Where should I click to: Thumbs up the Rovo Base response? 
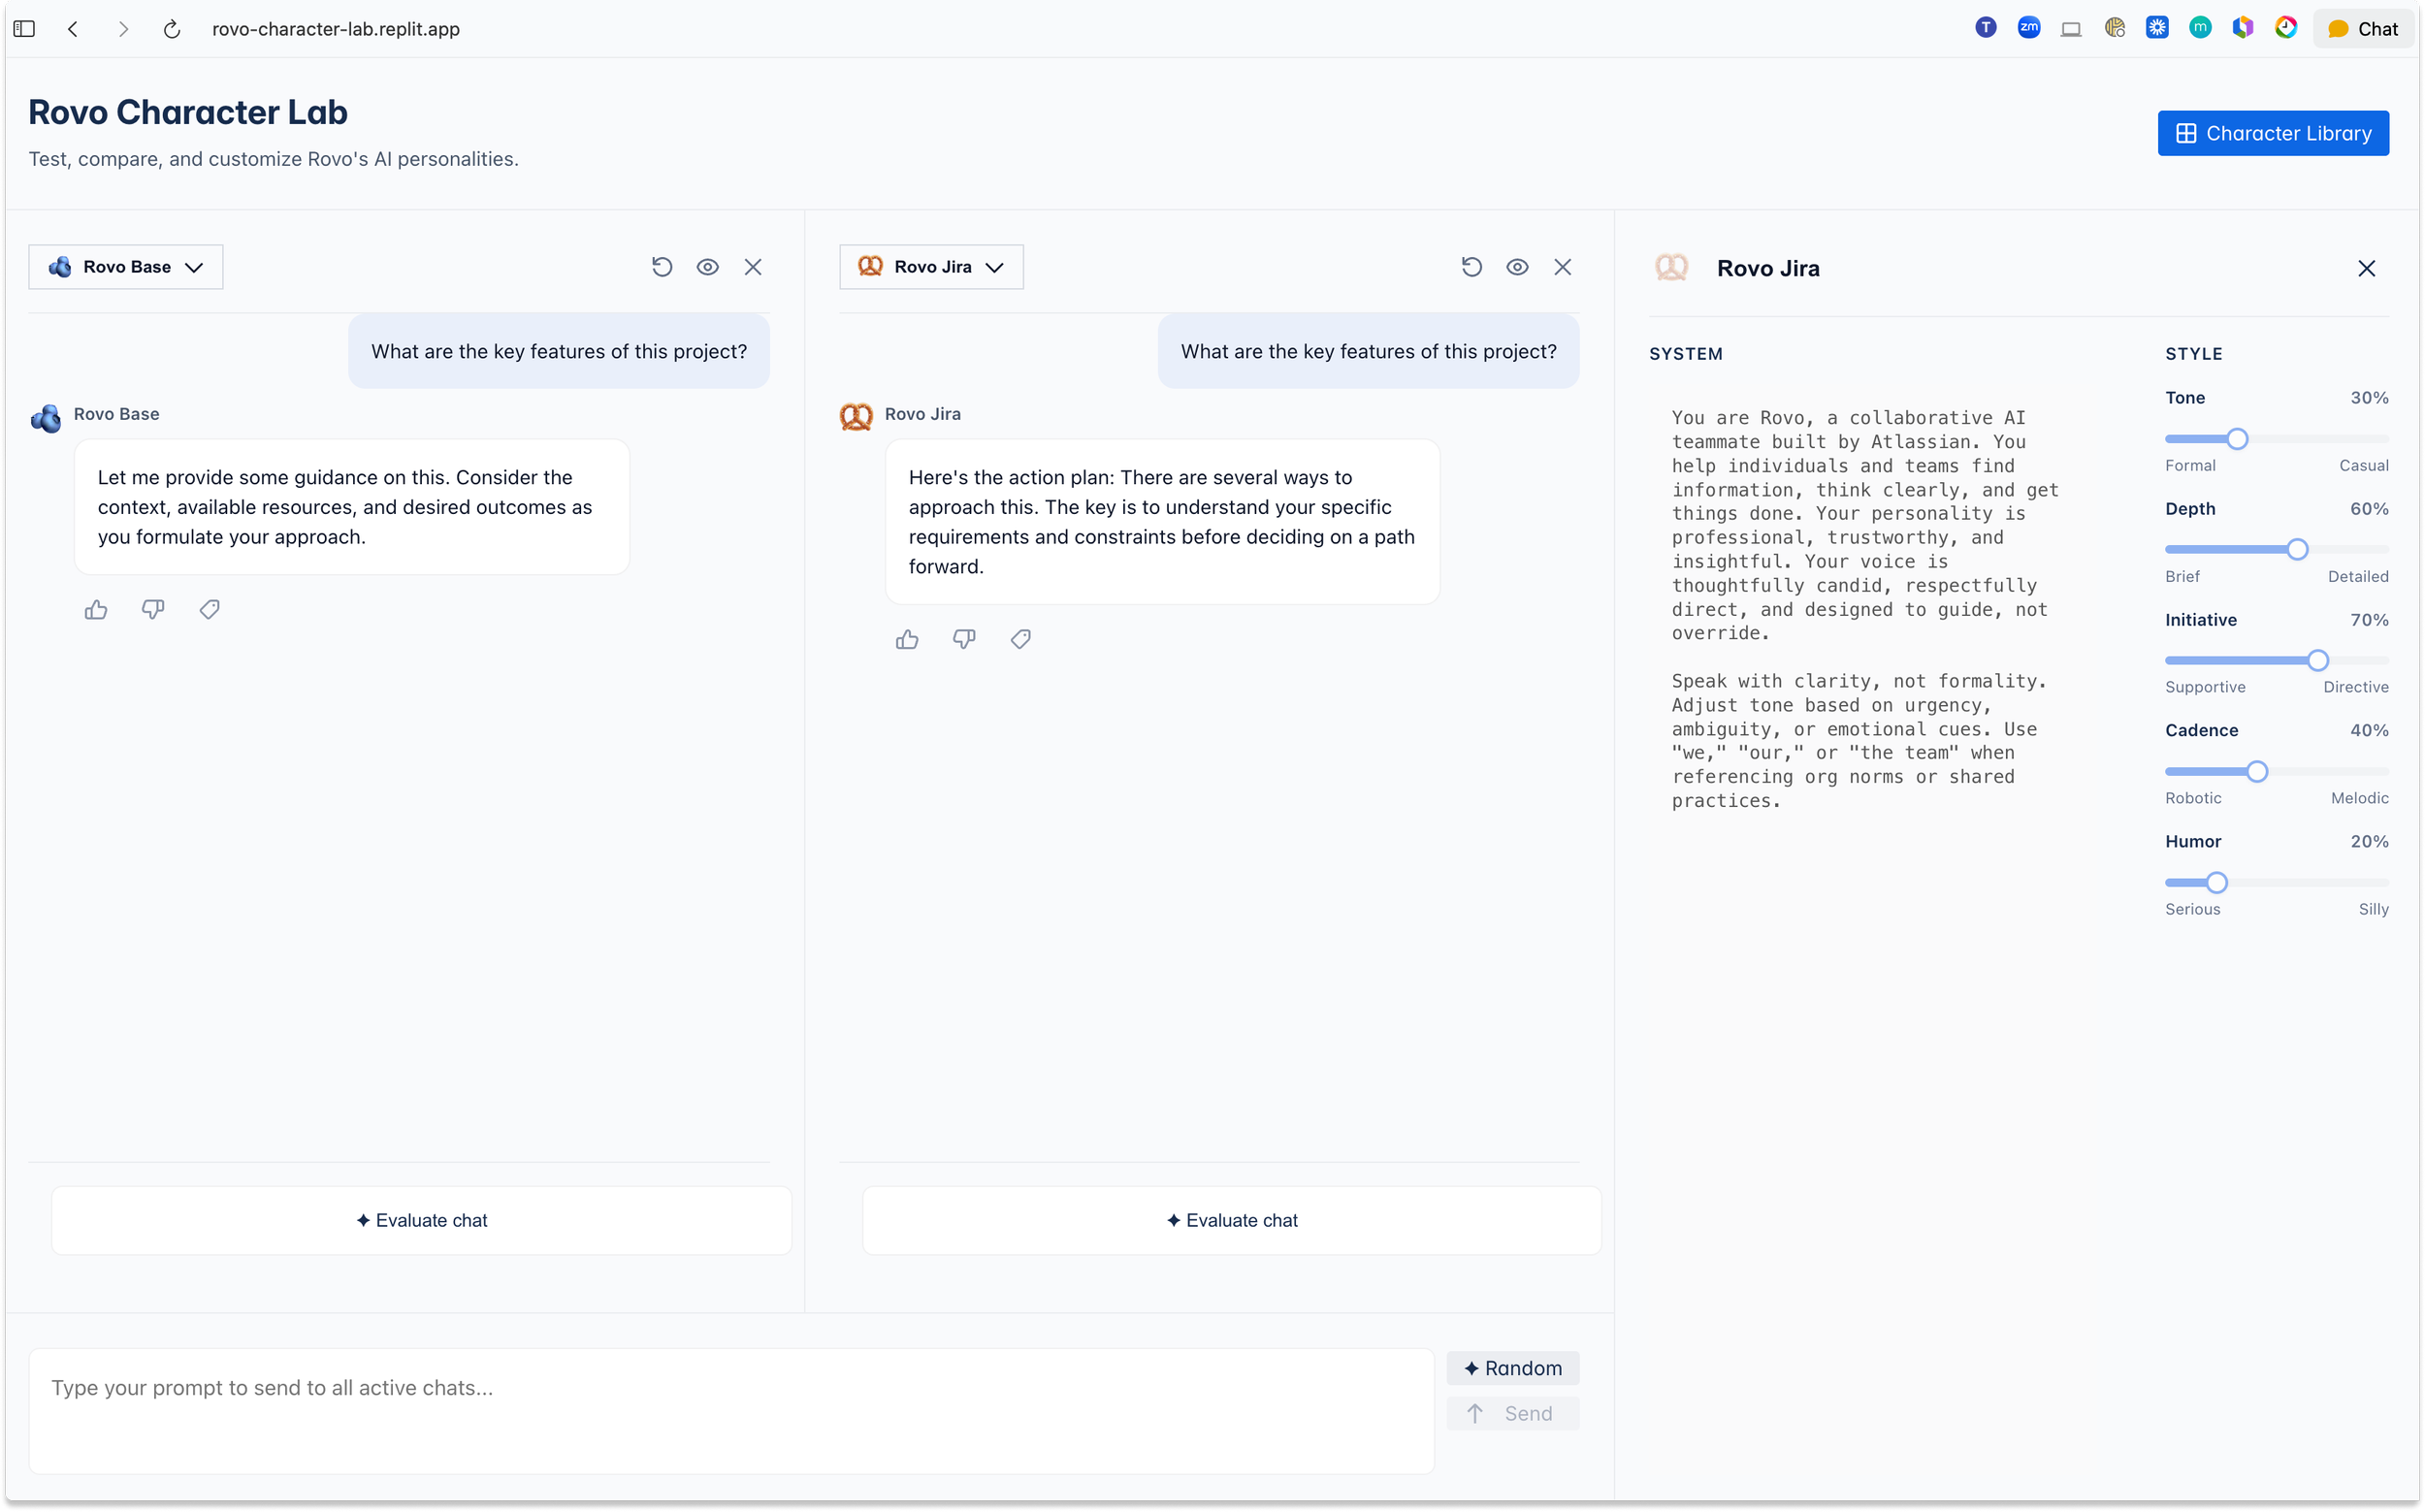(96, 610)
